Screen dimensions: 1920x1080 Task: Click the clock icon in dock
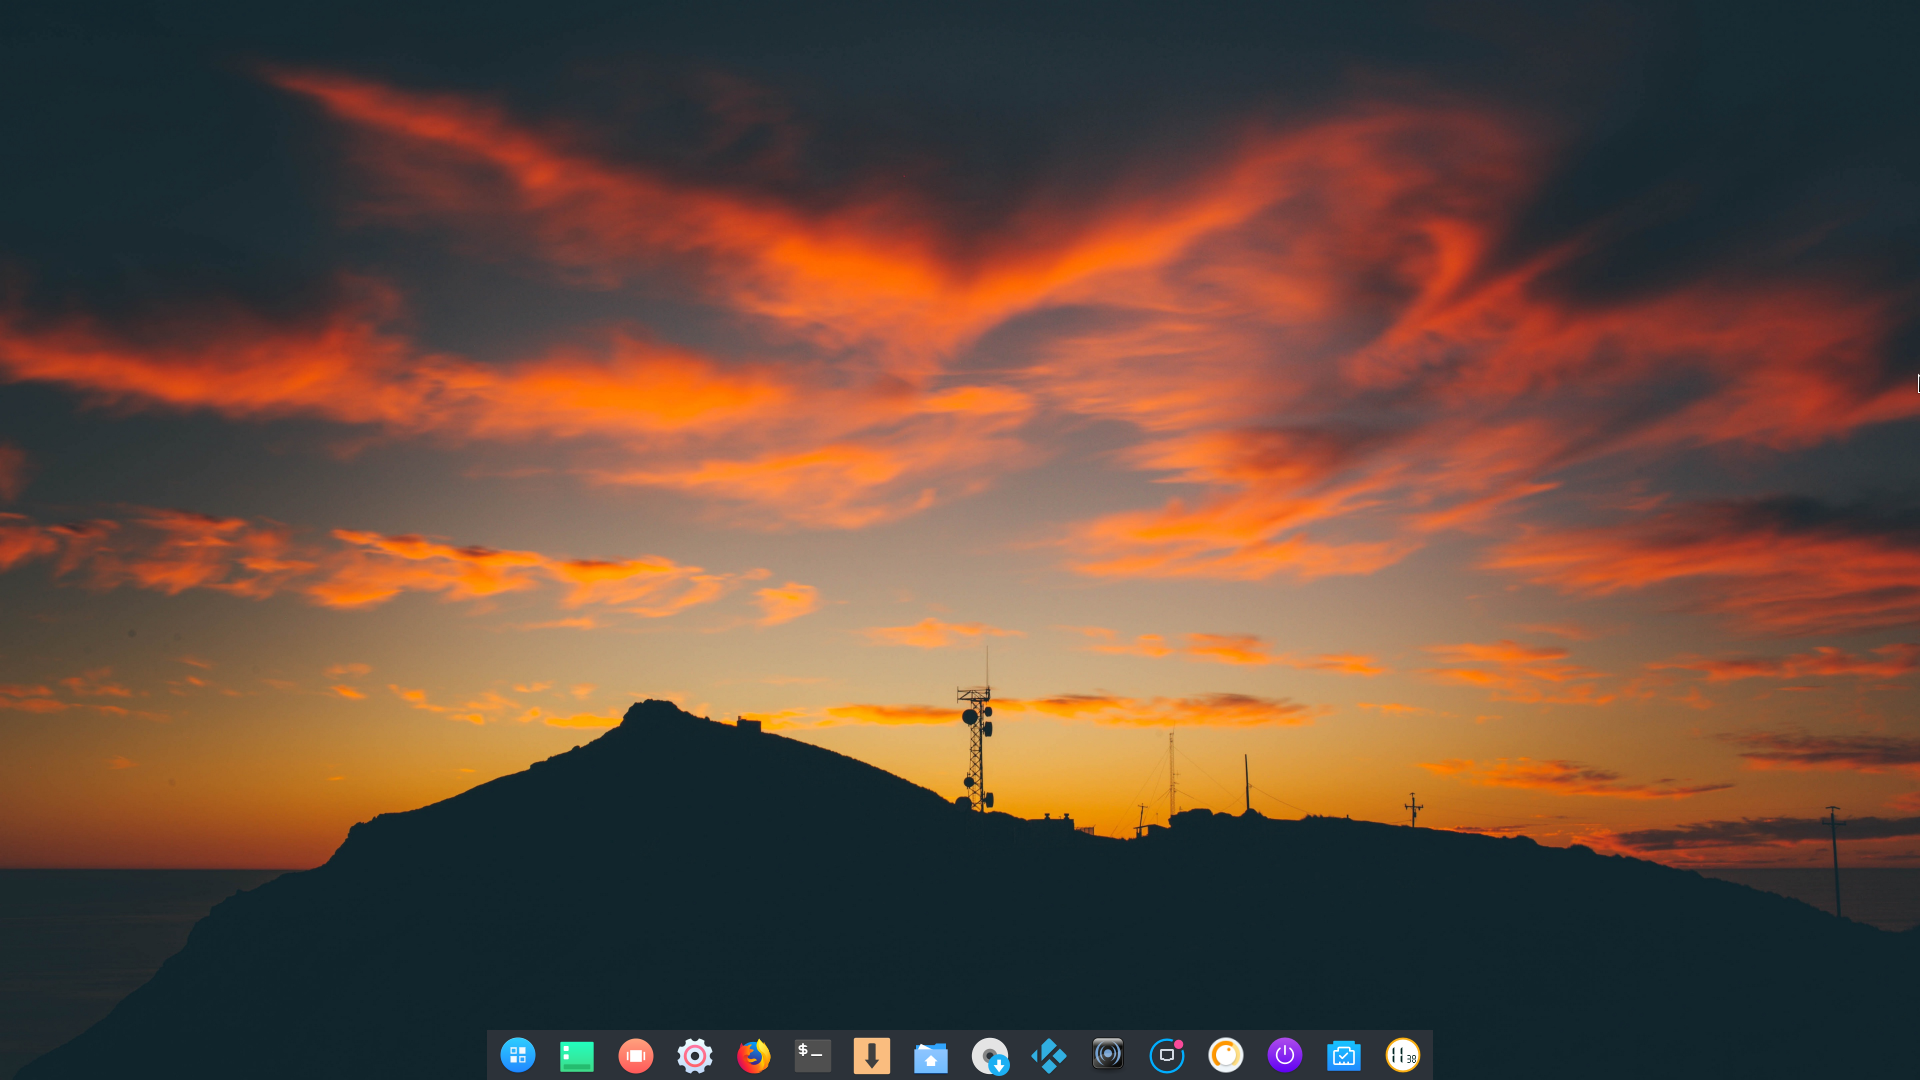point(1403,1055)
